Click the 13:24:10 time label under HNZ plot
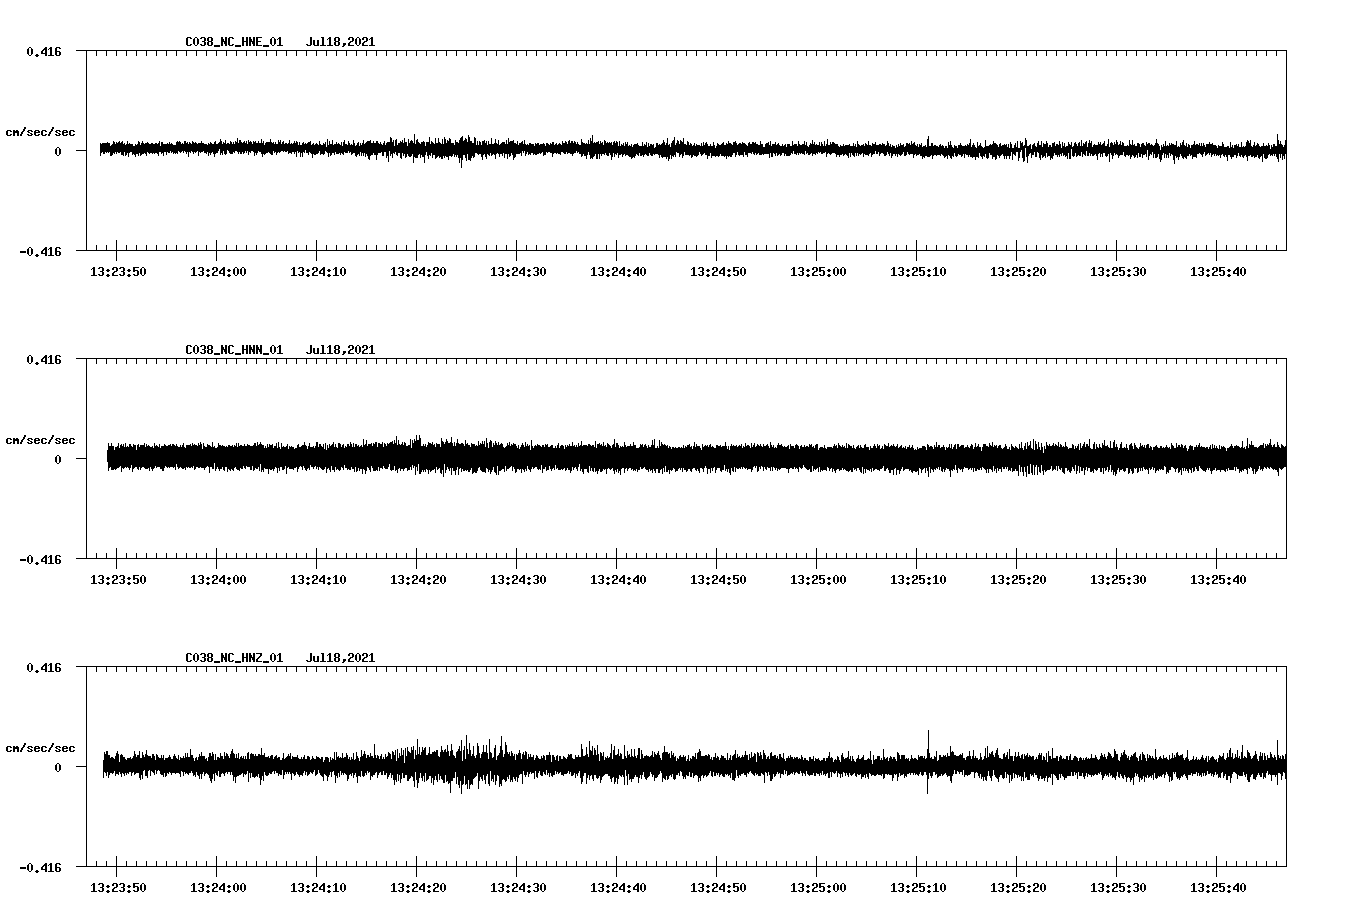Viewport: 1358px width, 924px height. click(x=318, y=888)
